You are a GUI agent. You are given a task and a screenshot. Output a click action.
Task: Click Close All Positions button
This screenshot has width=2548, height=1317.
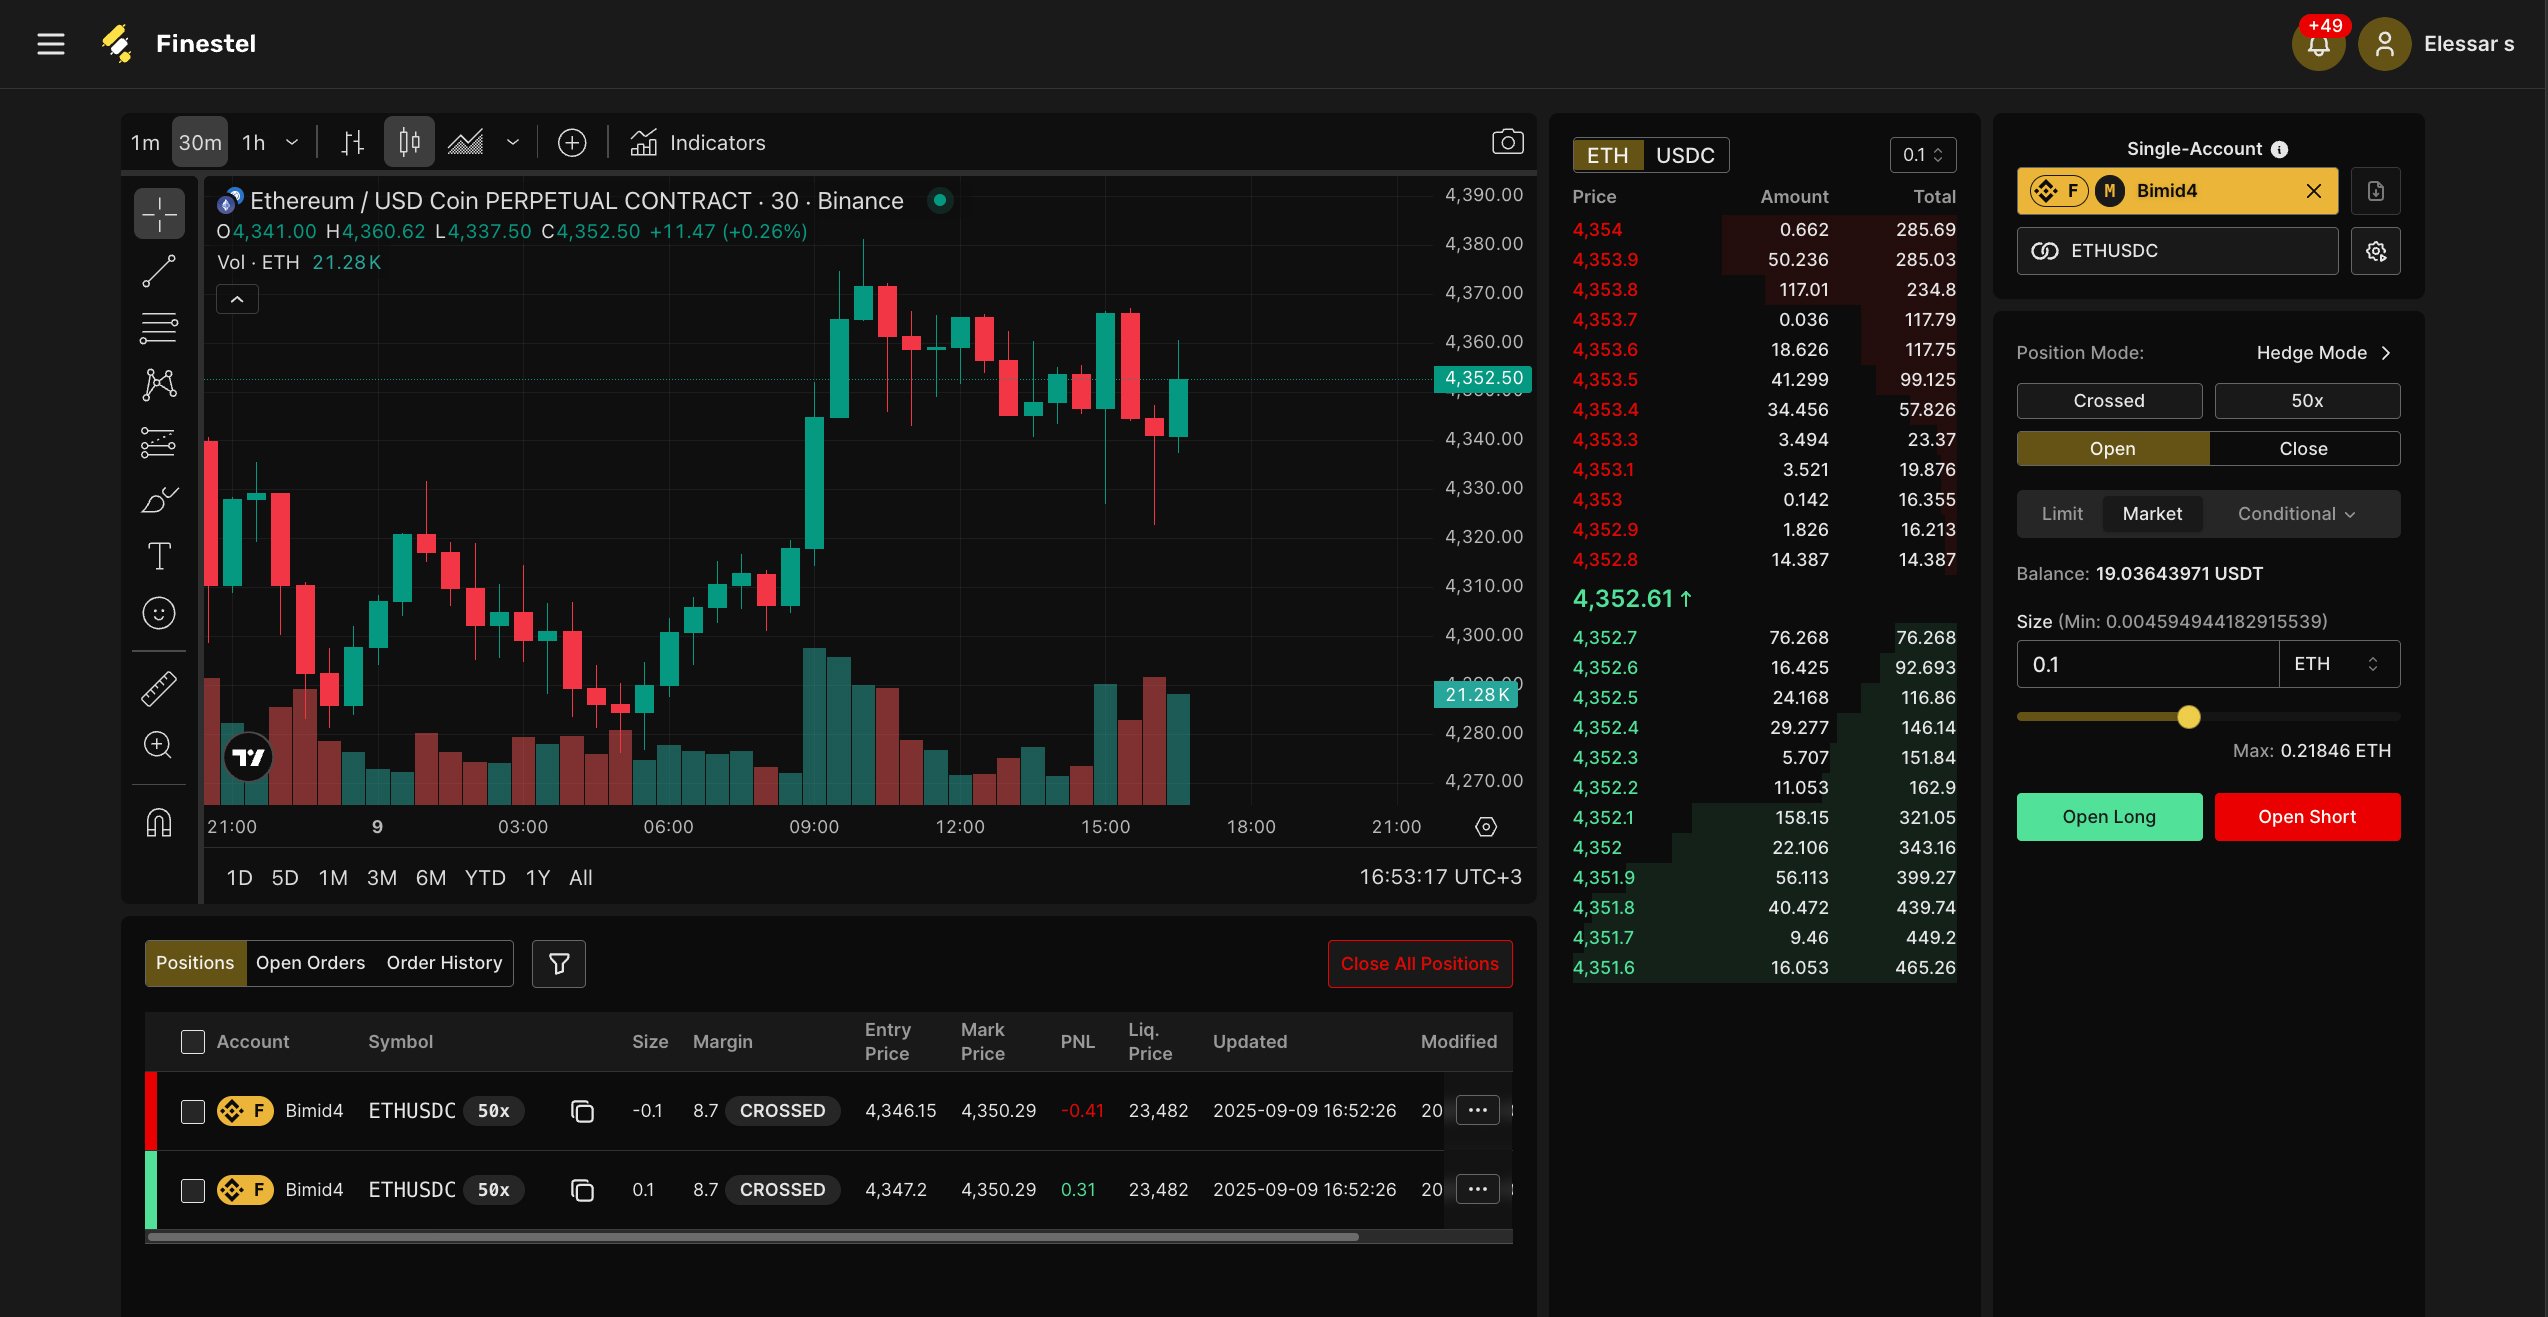[1419, 964]
